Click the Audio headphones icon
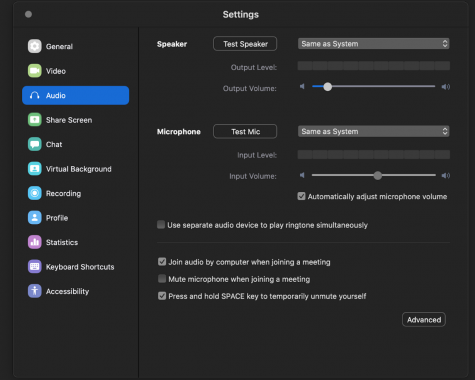This screenshot has width=475, height=380. 35,95
